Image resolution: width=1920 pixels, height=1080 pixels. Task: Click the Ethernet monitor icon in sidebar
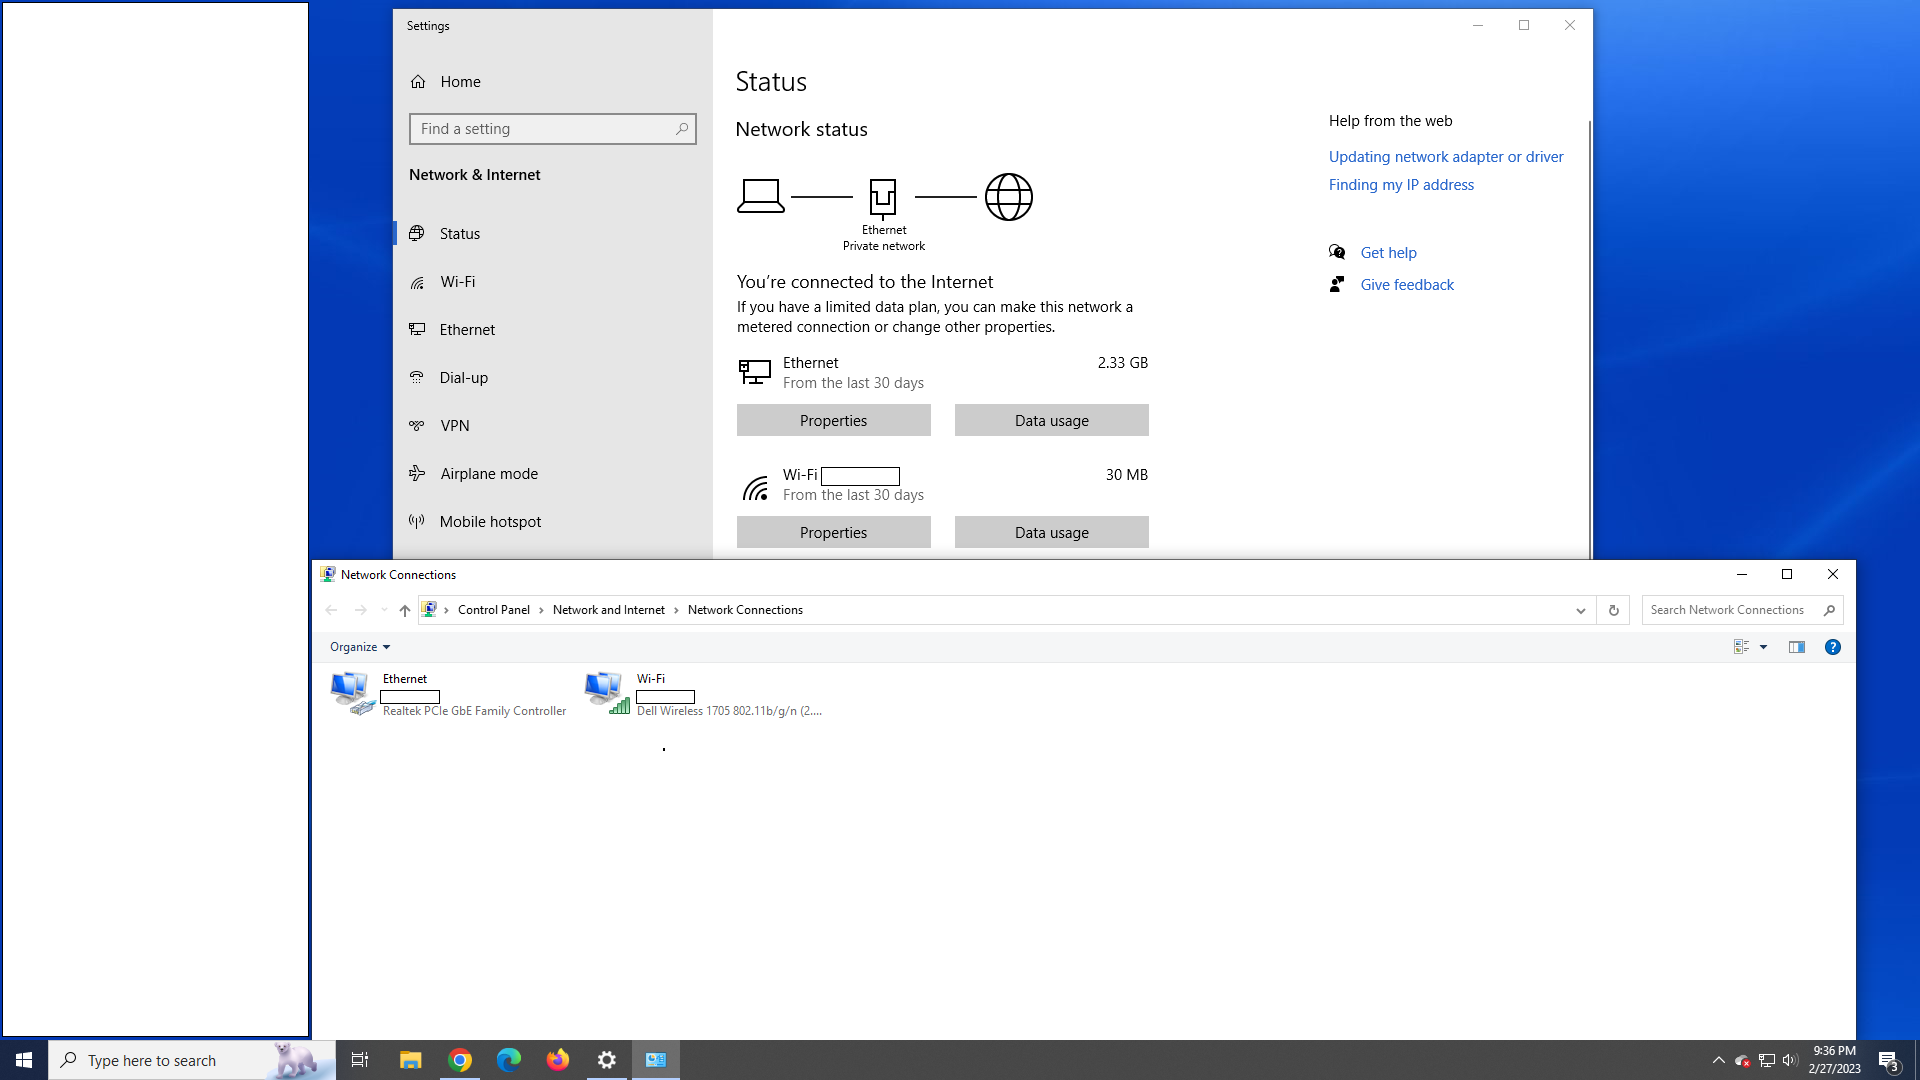tap(417, 329)
